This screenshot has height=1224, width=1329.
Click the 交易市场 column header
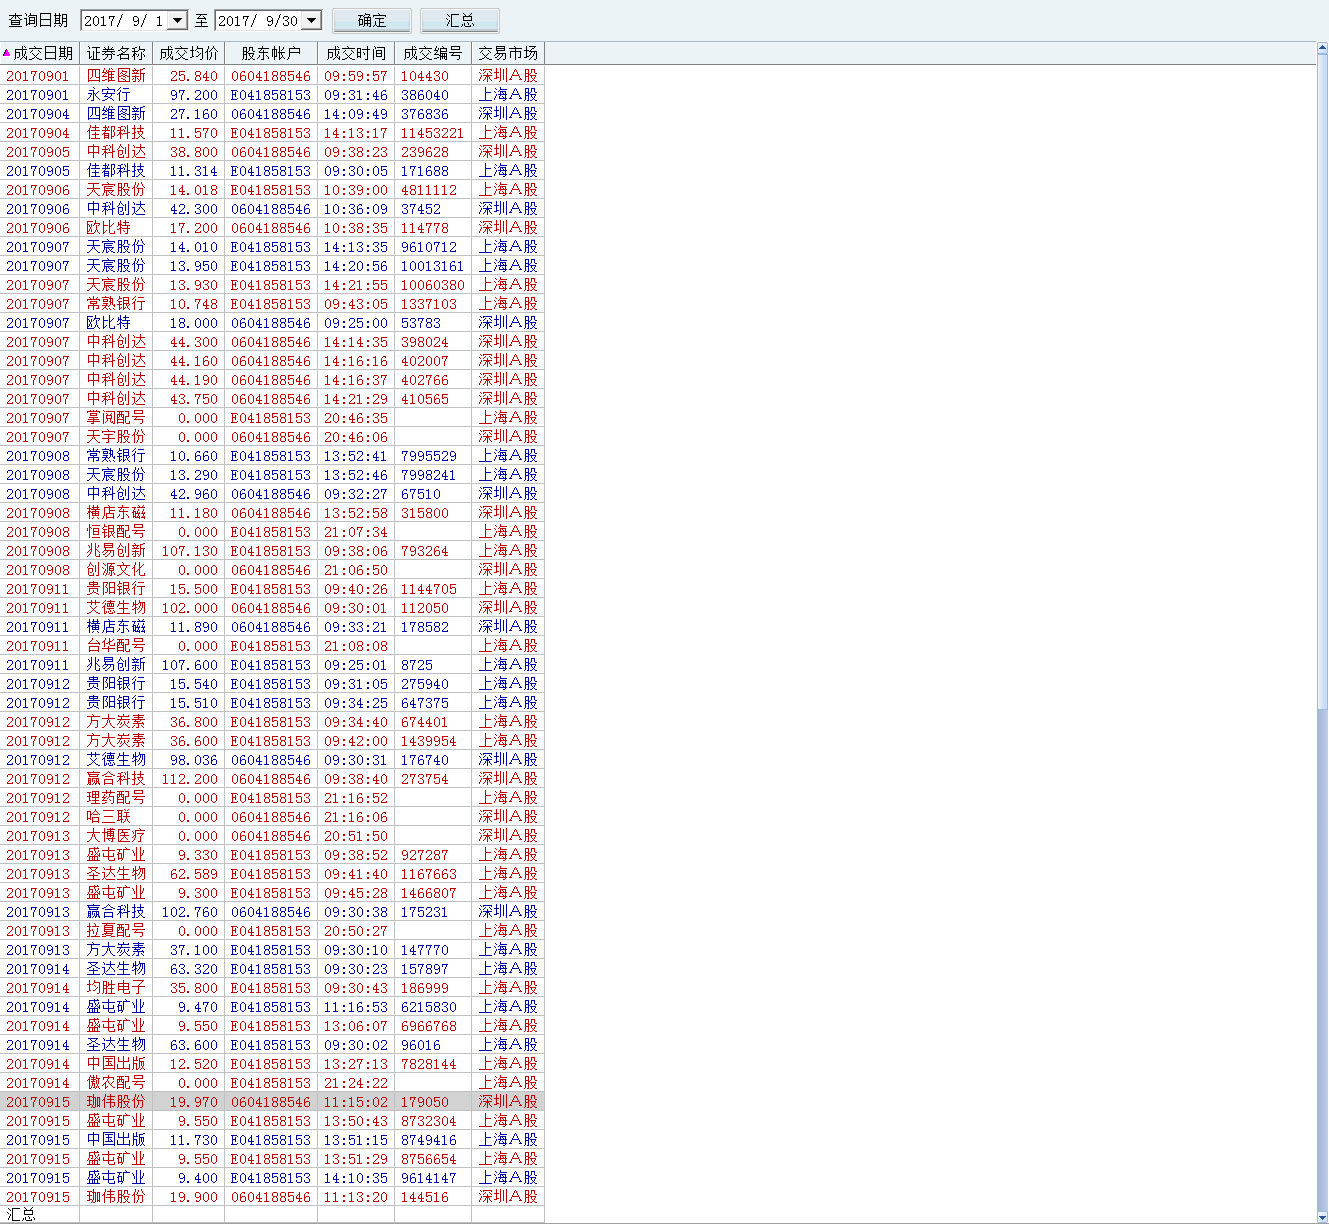[507, 53]
